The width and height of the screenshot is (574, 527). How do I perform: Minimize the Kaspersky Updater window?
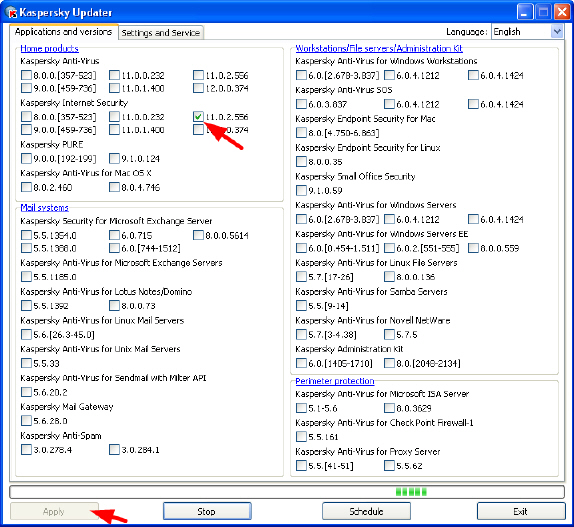click(525, 12)
